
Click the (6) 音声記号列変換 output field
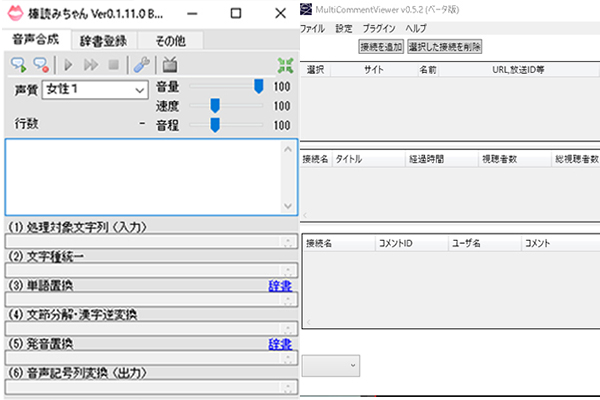151,387
